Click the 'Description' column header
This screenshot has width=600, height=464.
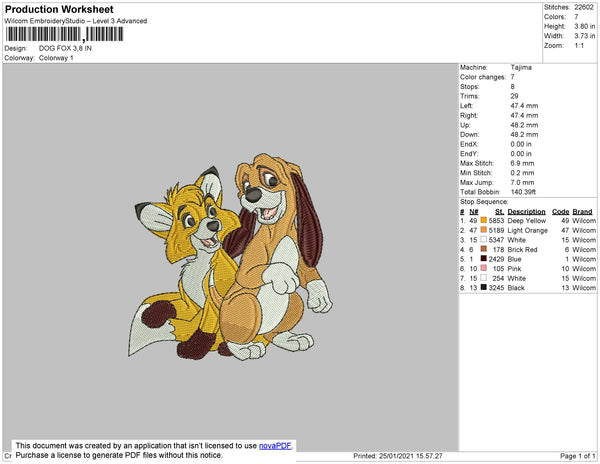click(526, 212)
